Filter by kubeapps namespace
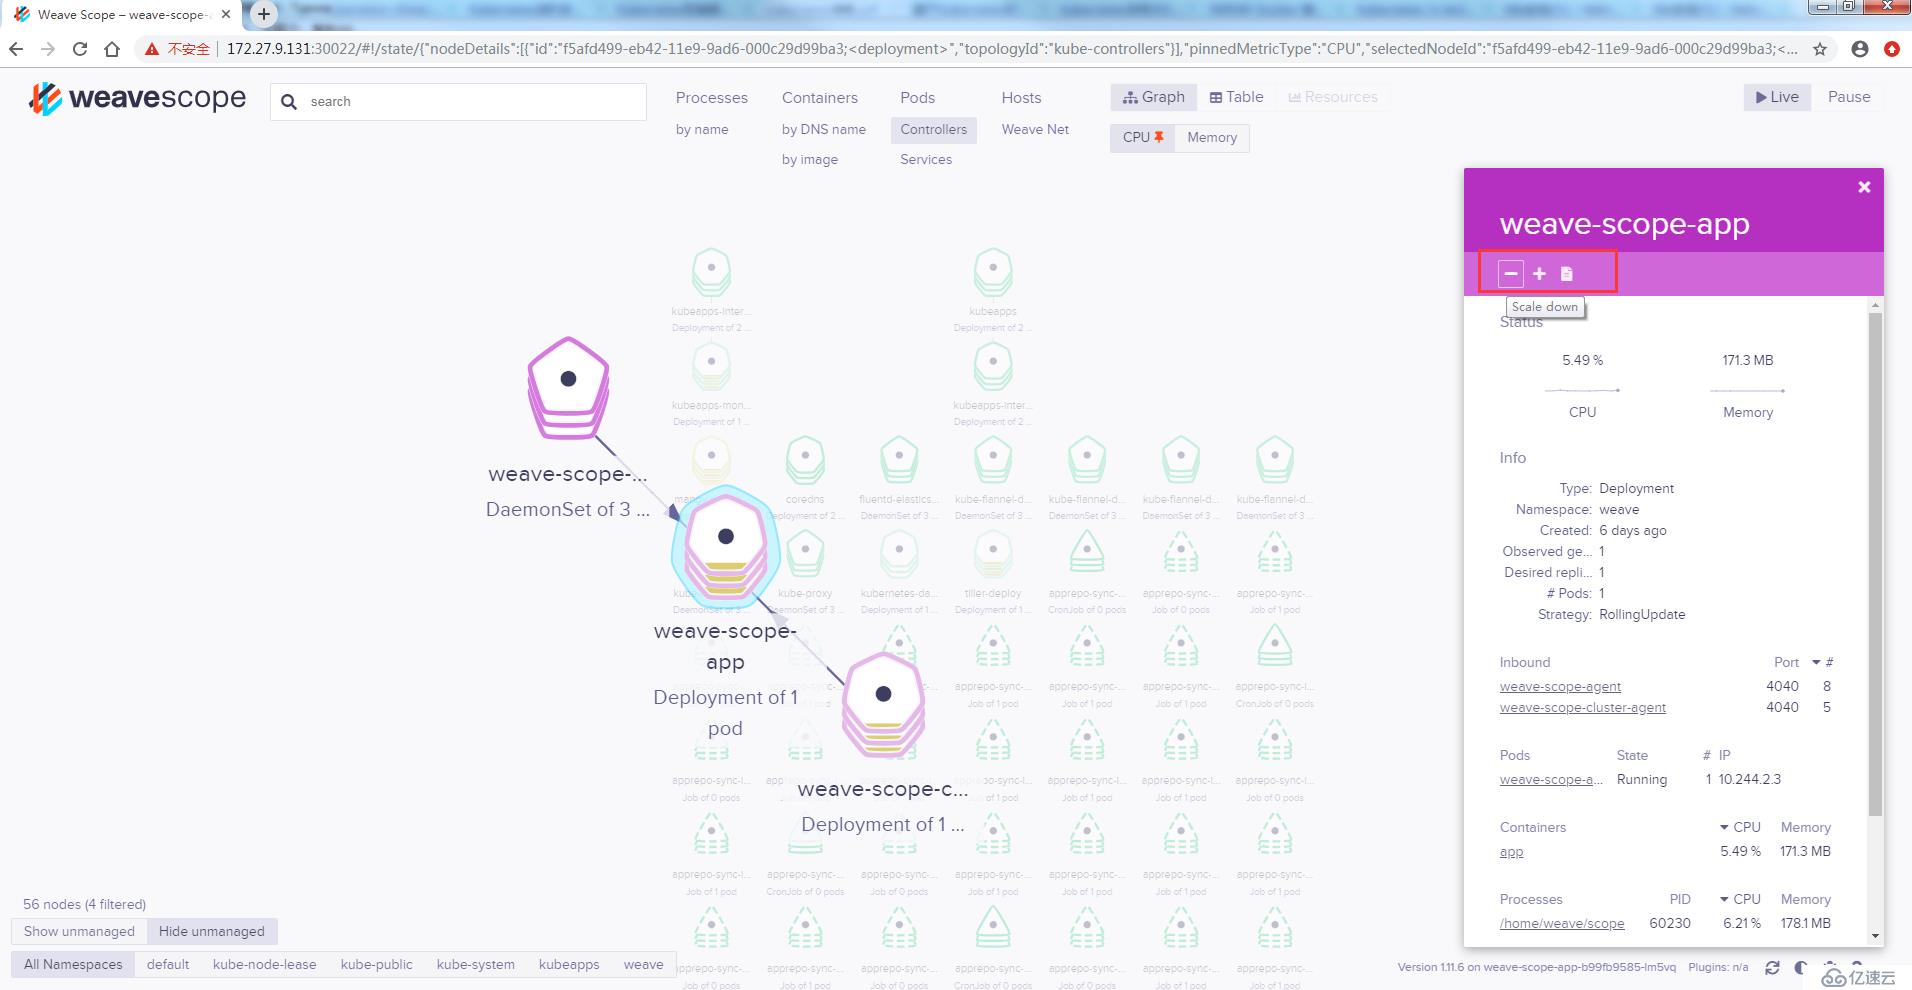The image size is (1912, 990). [x=569, y=964]
